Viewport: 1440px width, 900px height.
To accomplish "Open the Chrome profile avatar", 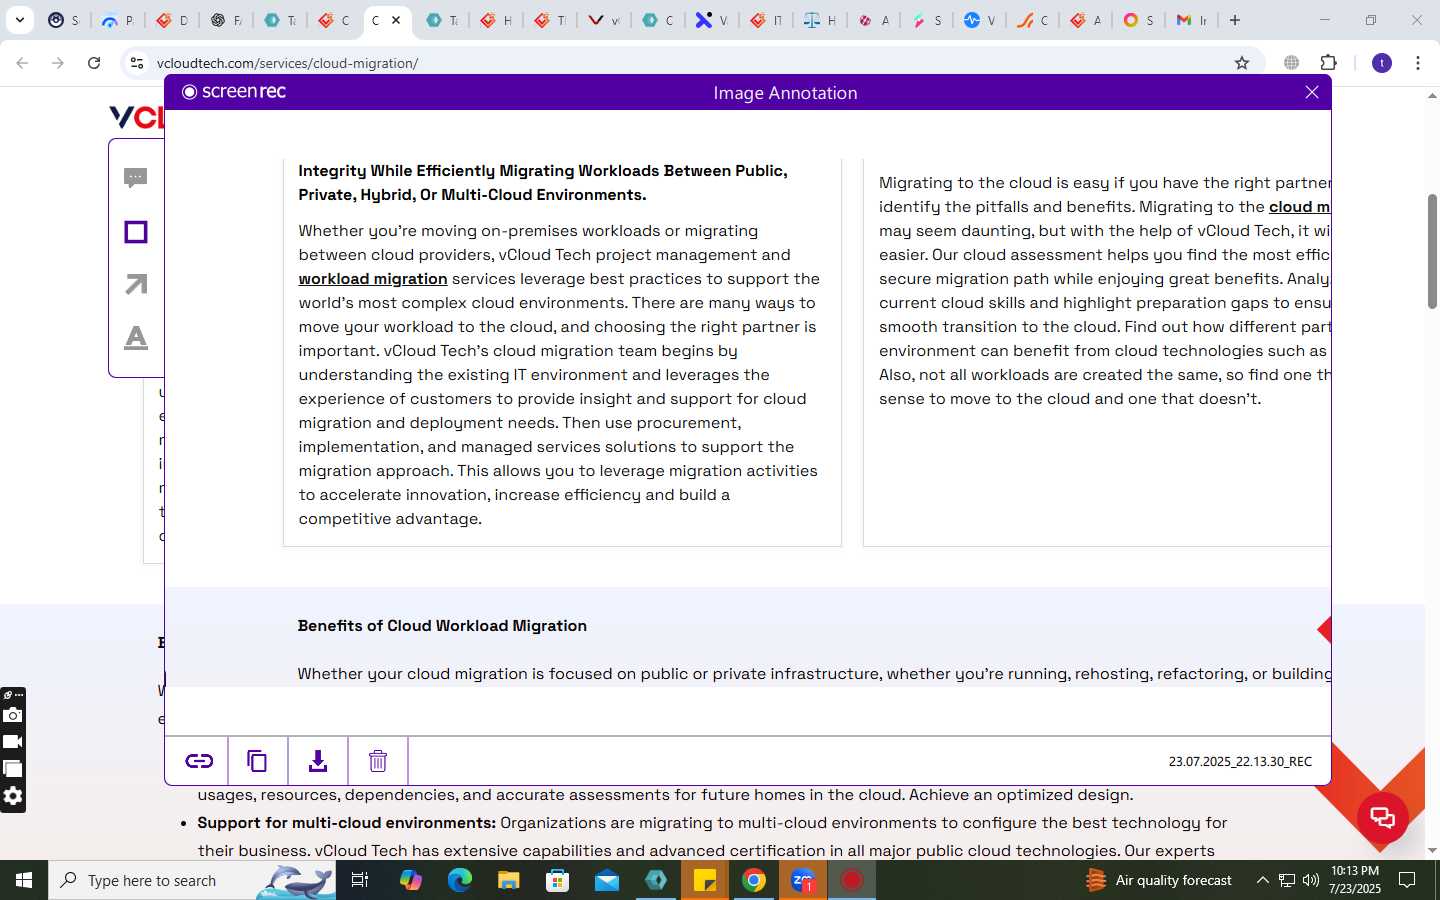I will point(1382,63).
